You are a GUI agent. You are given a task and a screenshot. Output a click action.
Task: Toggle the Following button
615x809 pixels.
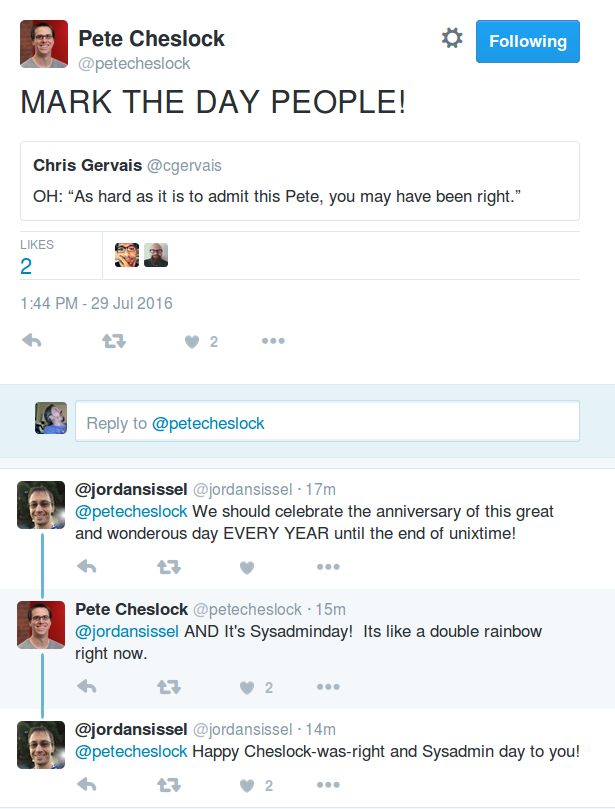[x=528, y=41]
